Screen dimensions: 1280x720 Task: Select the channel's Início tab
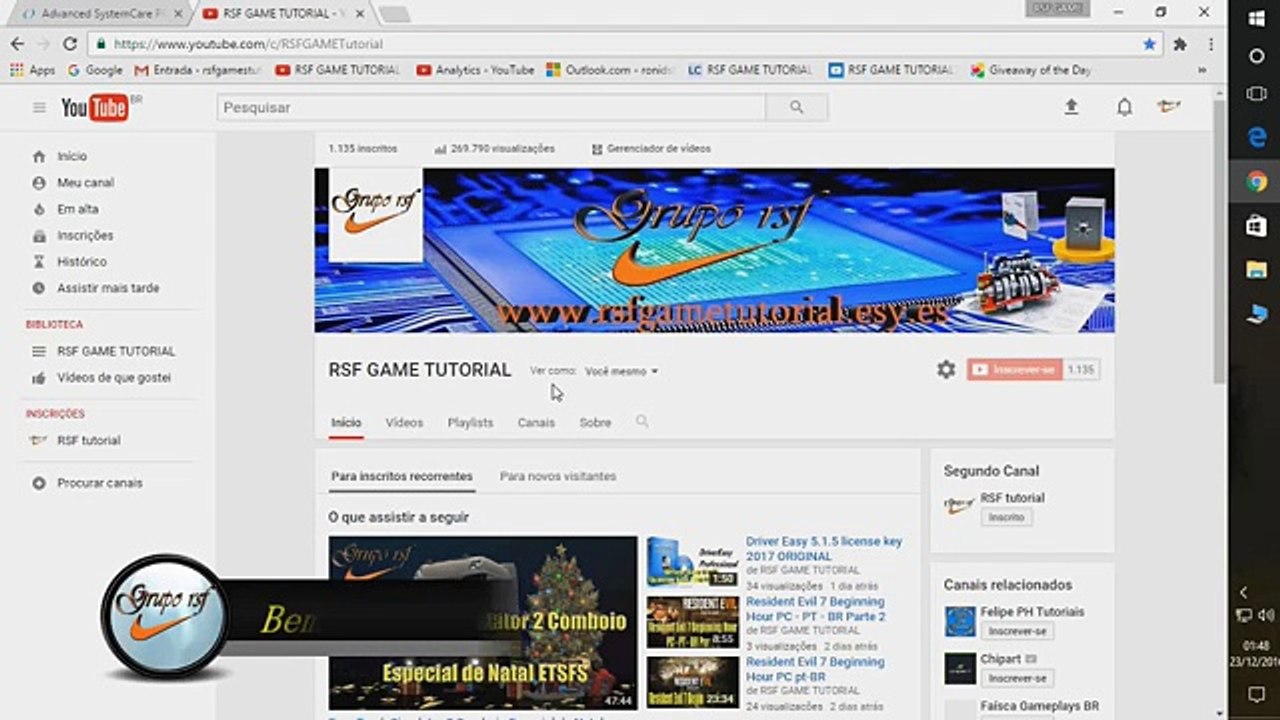(346, 423)
